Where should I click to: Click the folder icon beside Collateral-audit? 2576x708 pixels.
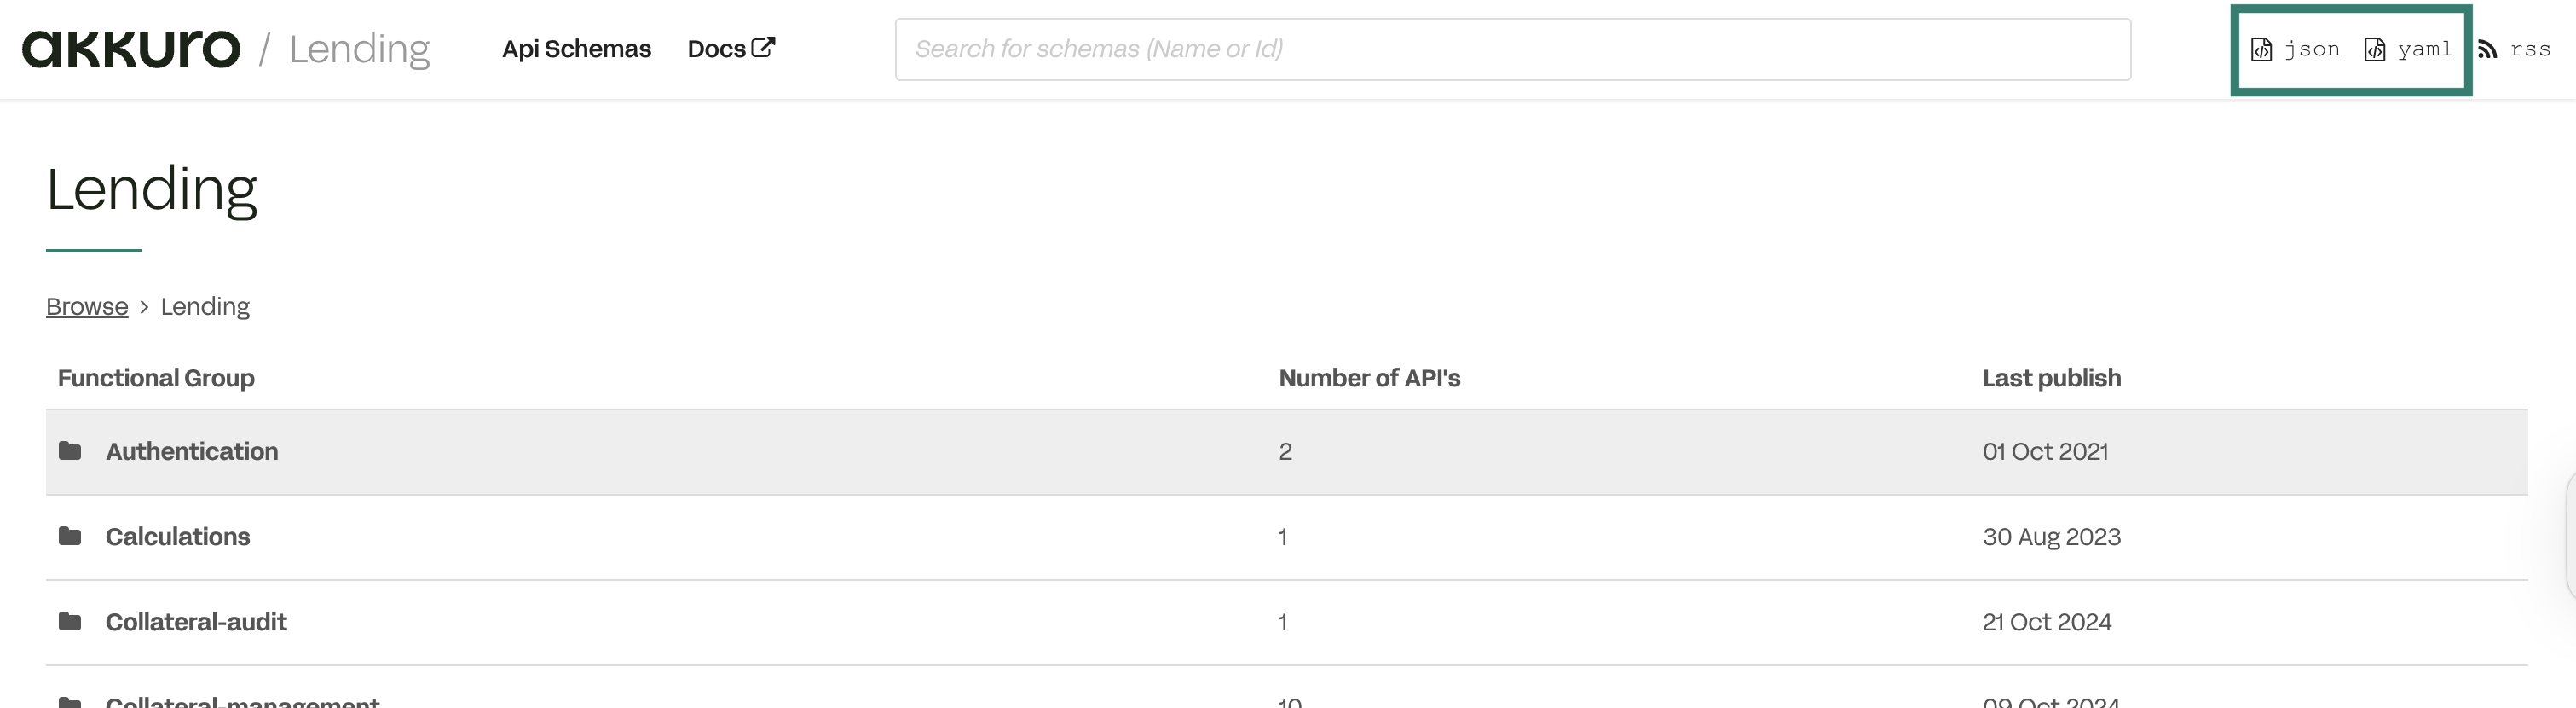click(x=70, y=621)
